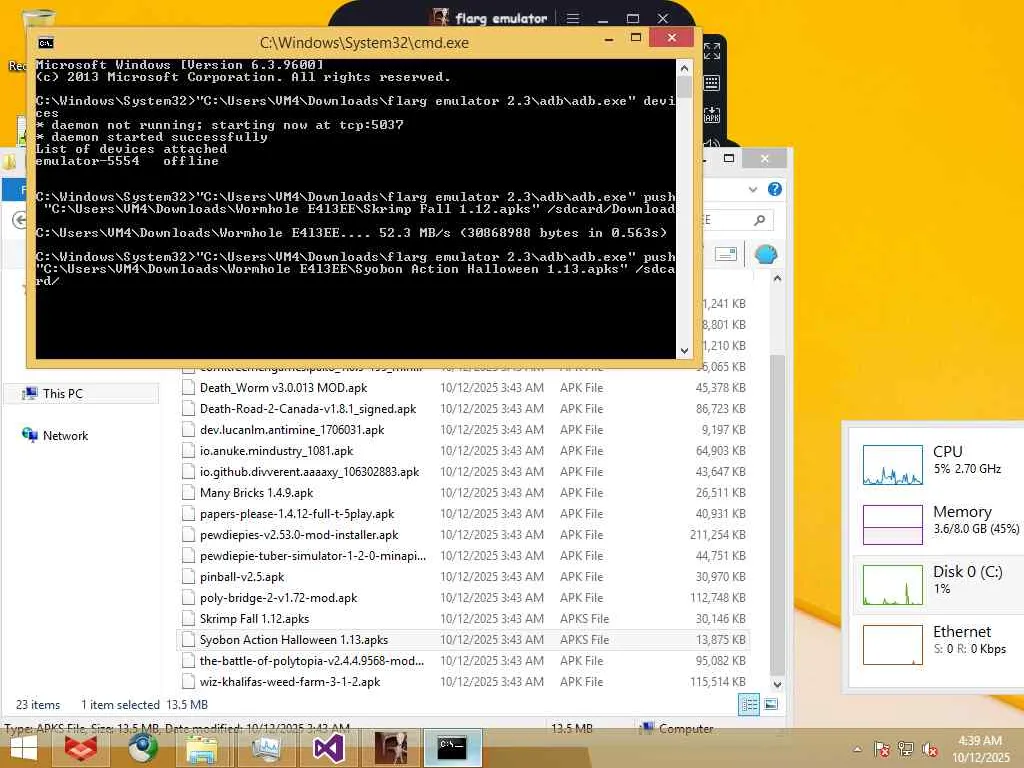The height and width of the screenshot is (768, 1024).
Task: Open the flarg emulator hamburger menu
Action: (573, 18)
